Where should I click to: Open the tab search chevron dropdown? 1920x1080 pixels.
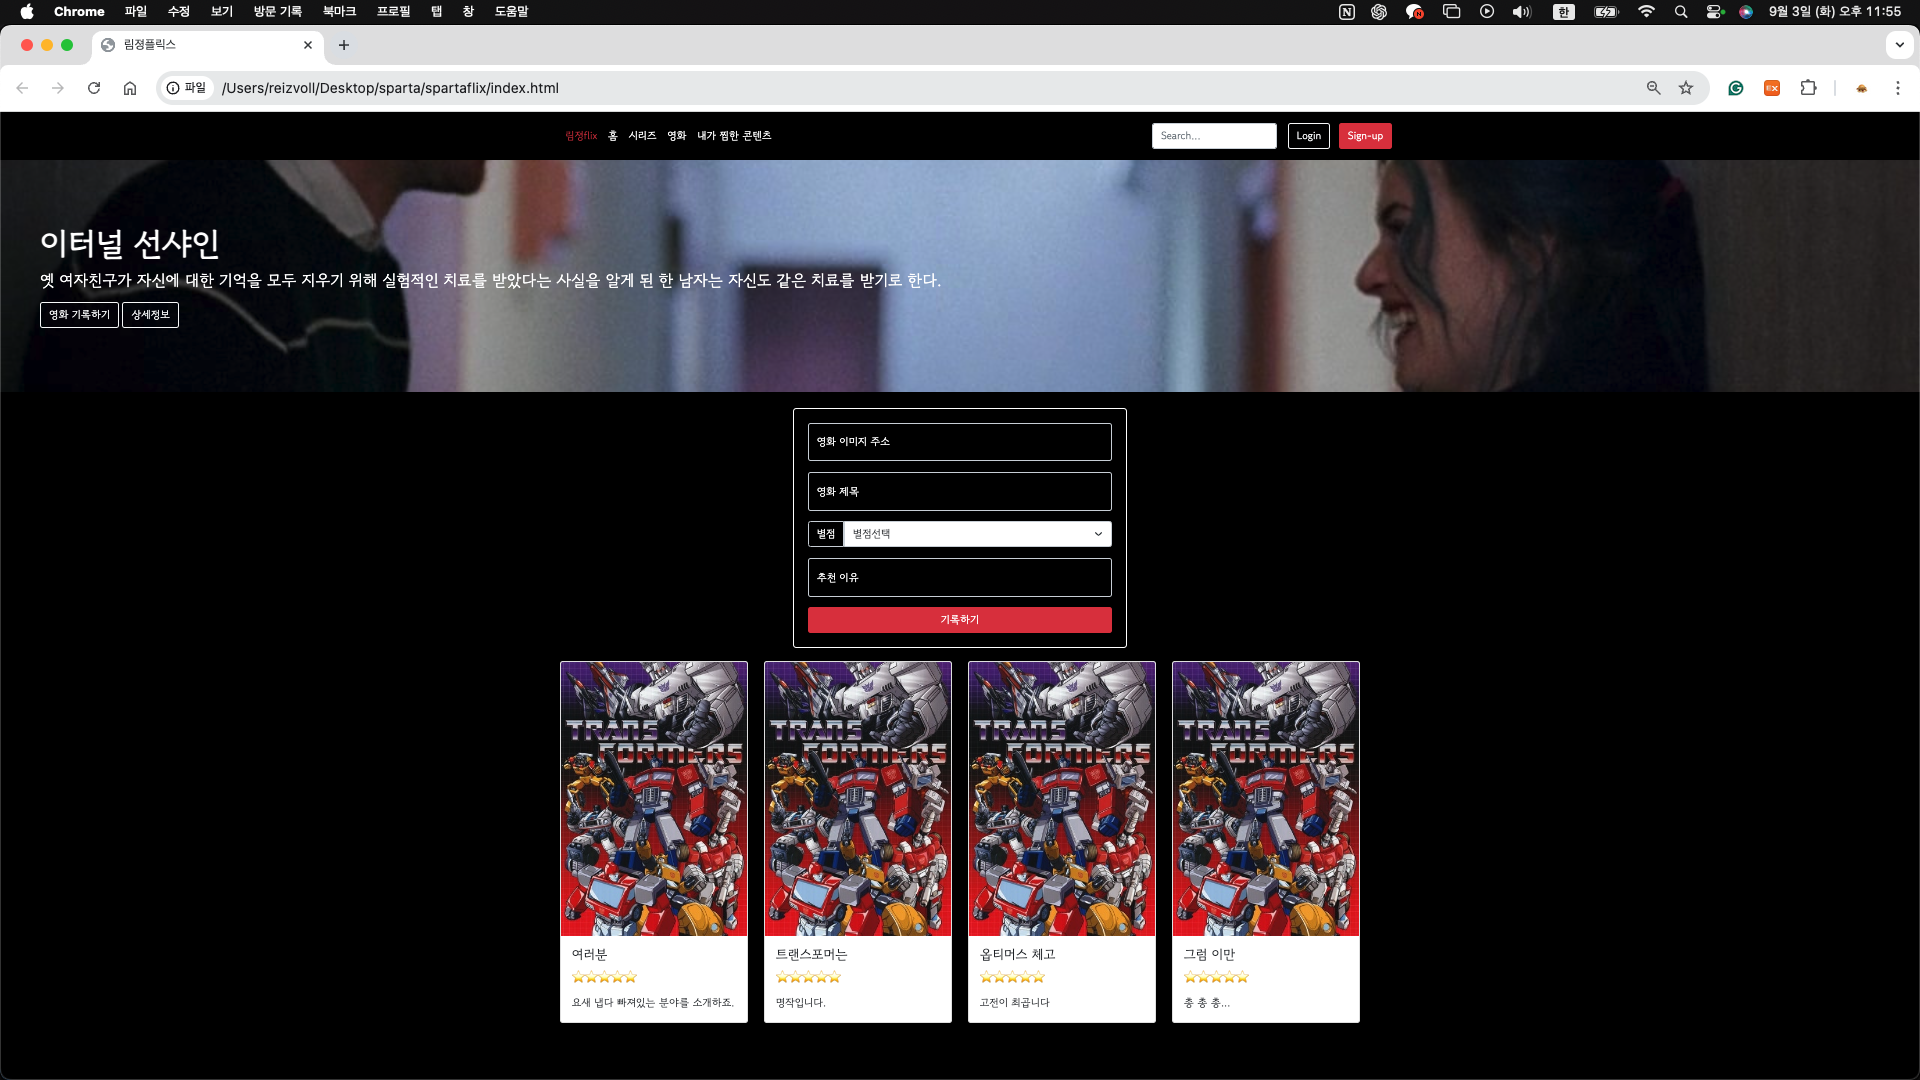coord(1899,45)
